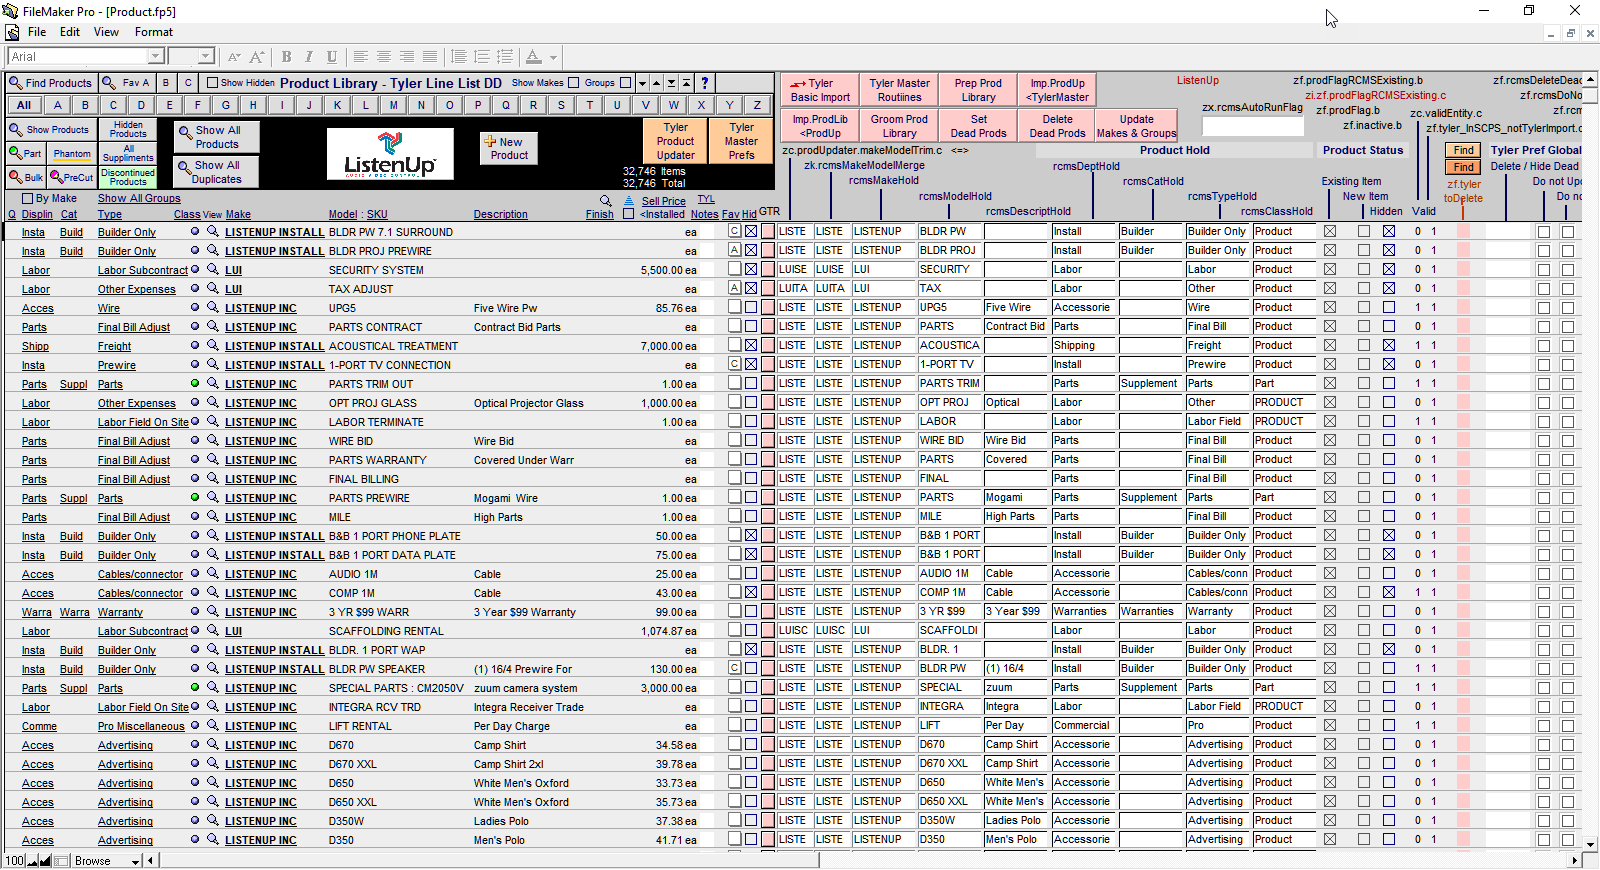
Task: Select the letter L alphabet tab
Action: click(x=365, y=105)
